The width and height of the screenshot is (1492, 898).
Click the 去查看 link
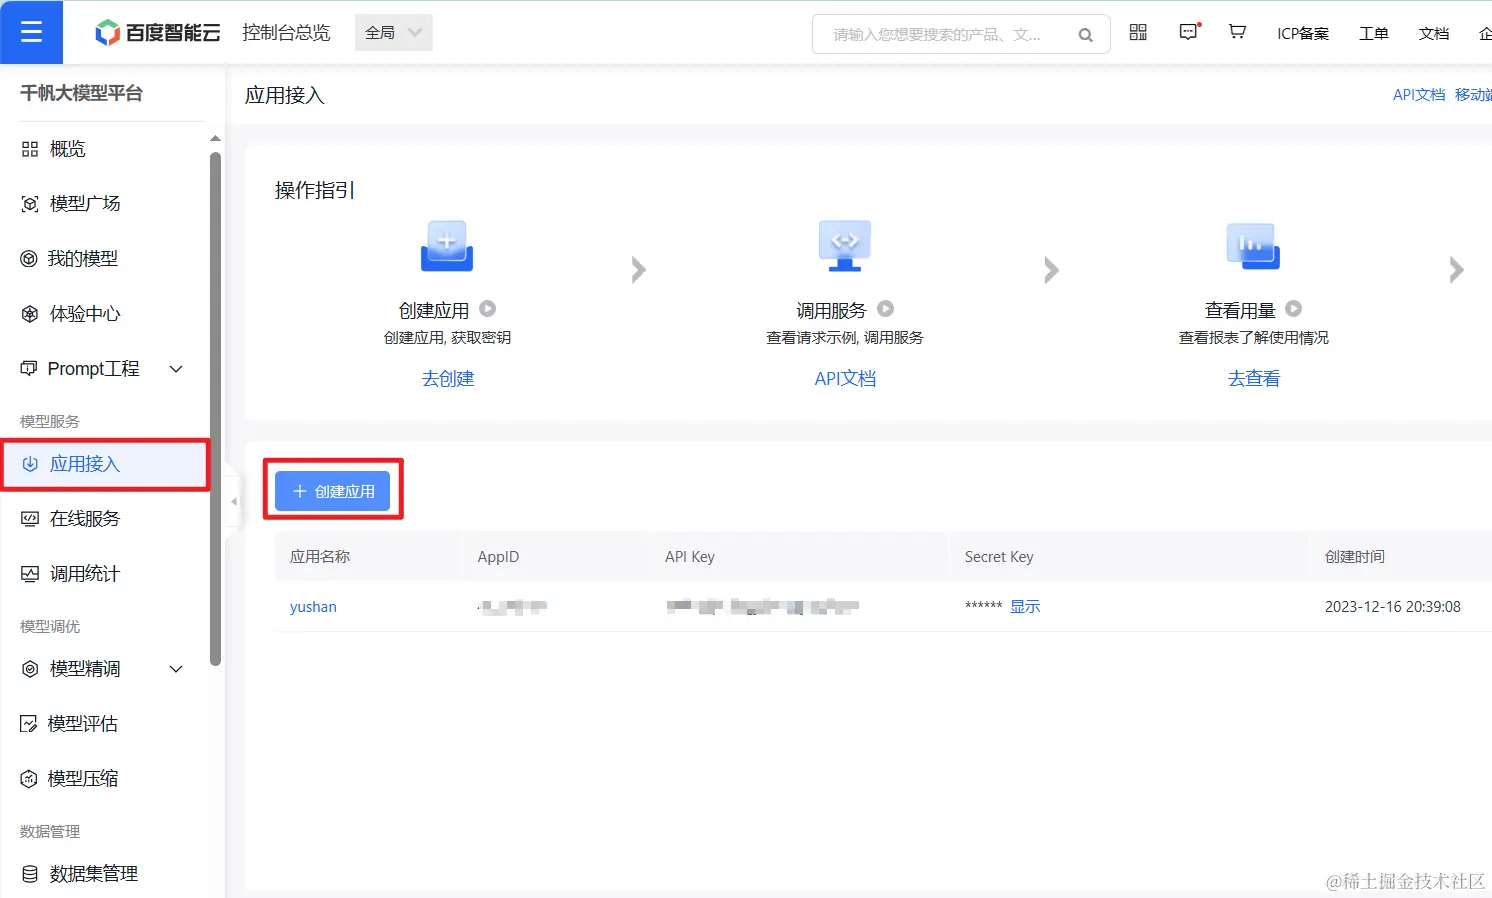point(1254,379)
